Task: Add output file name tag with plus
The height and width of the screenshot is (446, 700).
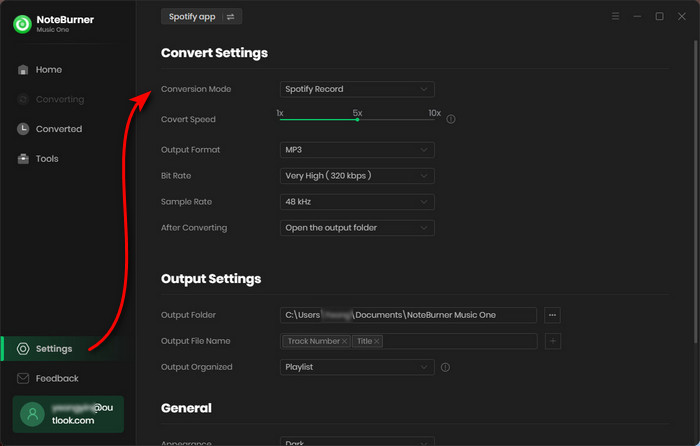Action: coord(553,341)
